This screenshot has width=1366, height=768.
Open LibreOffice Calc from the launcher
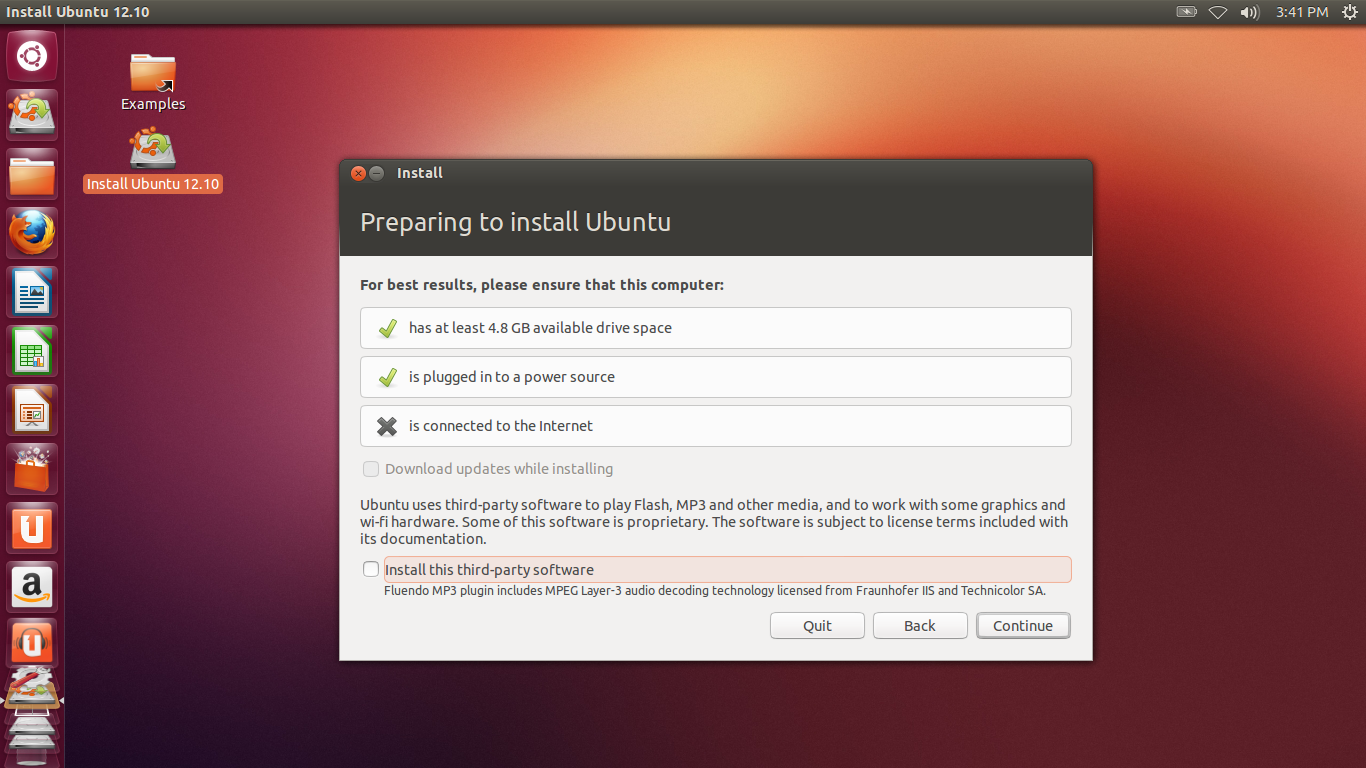tap(32, 351)
